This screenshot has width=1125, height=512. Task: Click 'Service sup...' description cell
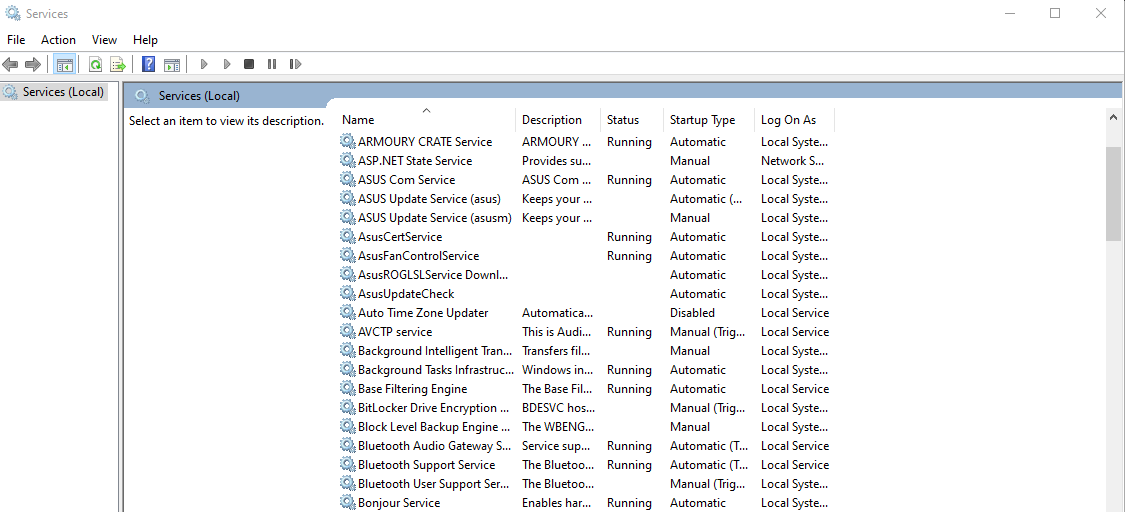click(557, 445)
